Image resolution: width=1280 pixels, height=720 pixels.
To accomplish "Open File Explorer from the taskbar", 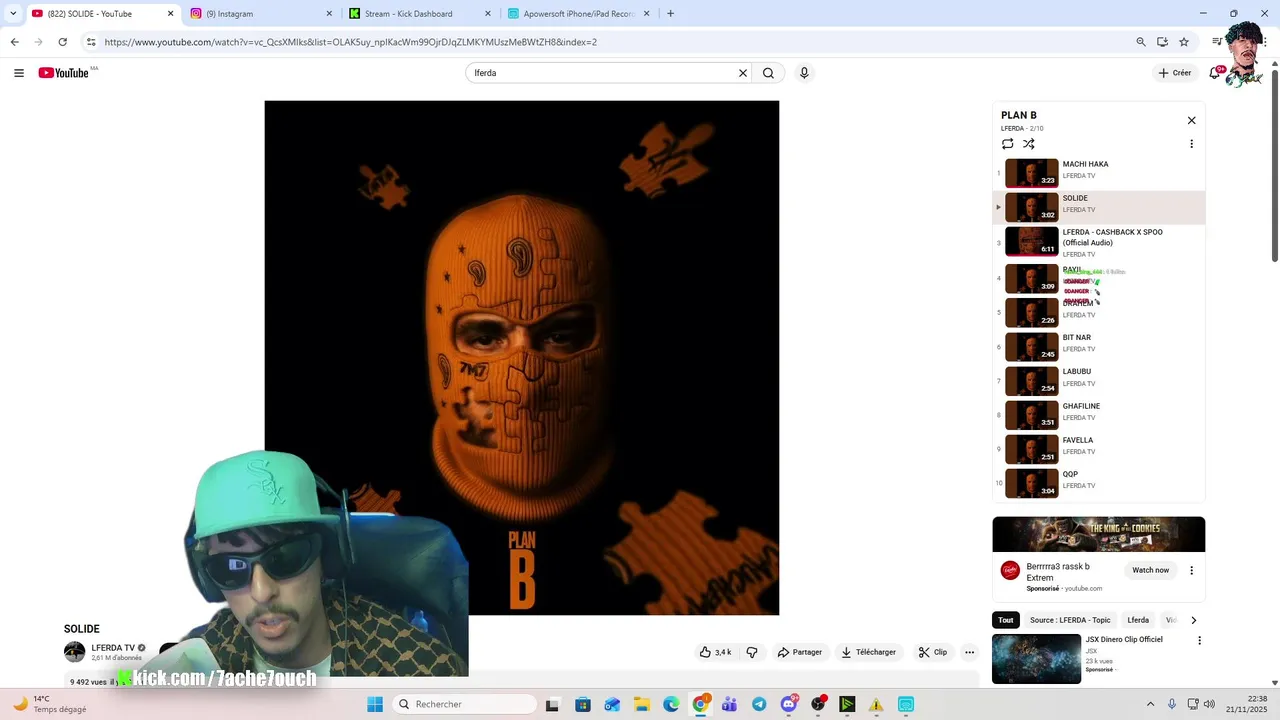I will point(641,704).
